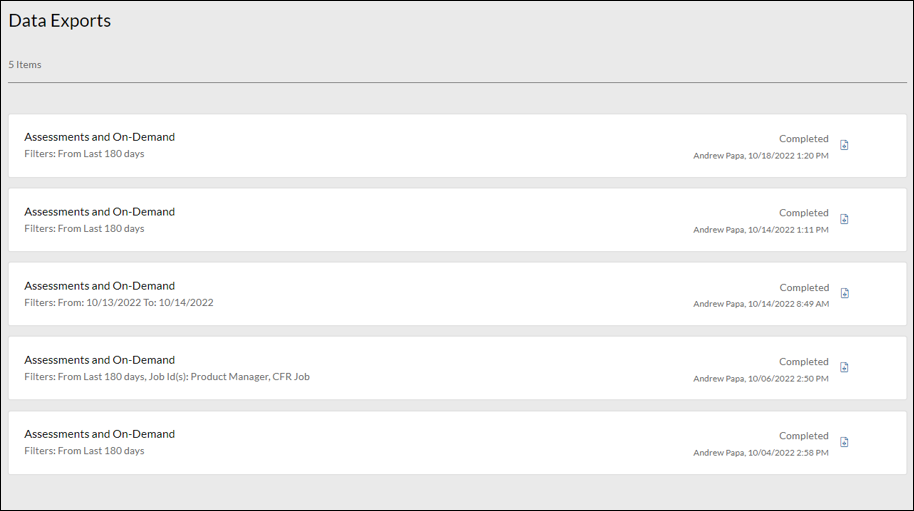
Task: Click Completed status on the 10/18/2022 export
Action: (803, 139)
